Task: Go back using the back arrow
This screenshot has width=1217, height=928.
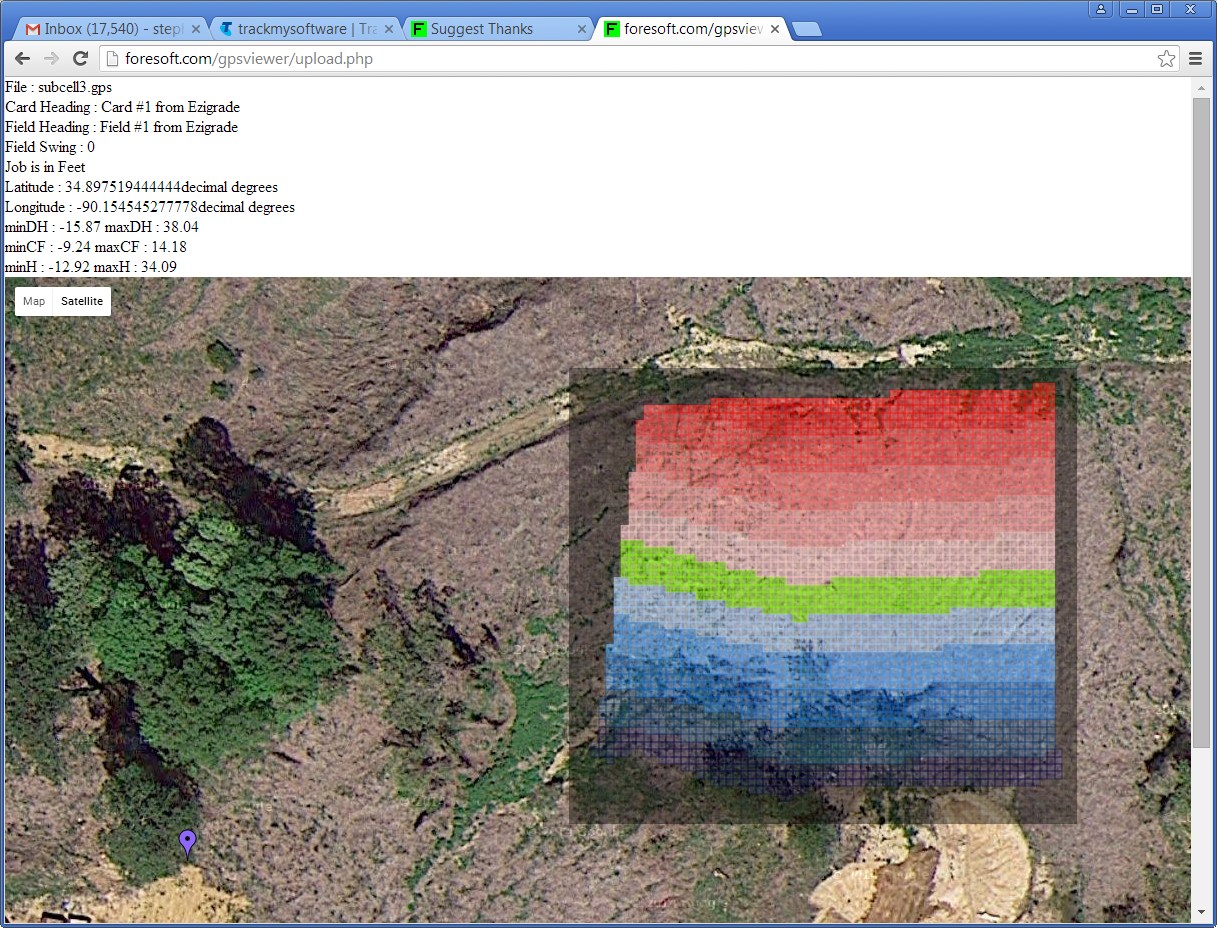Action: click(23, 59)
